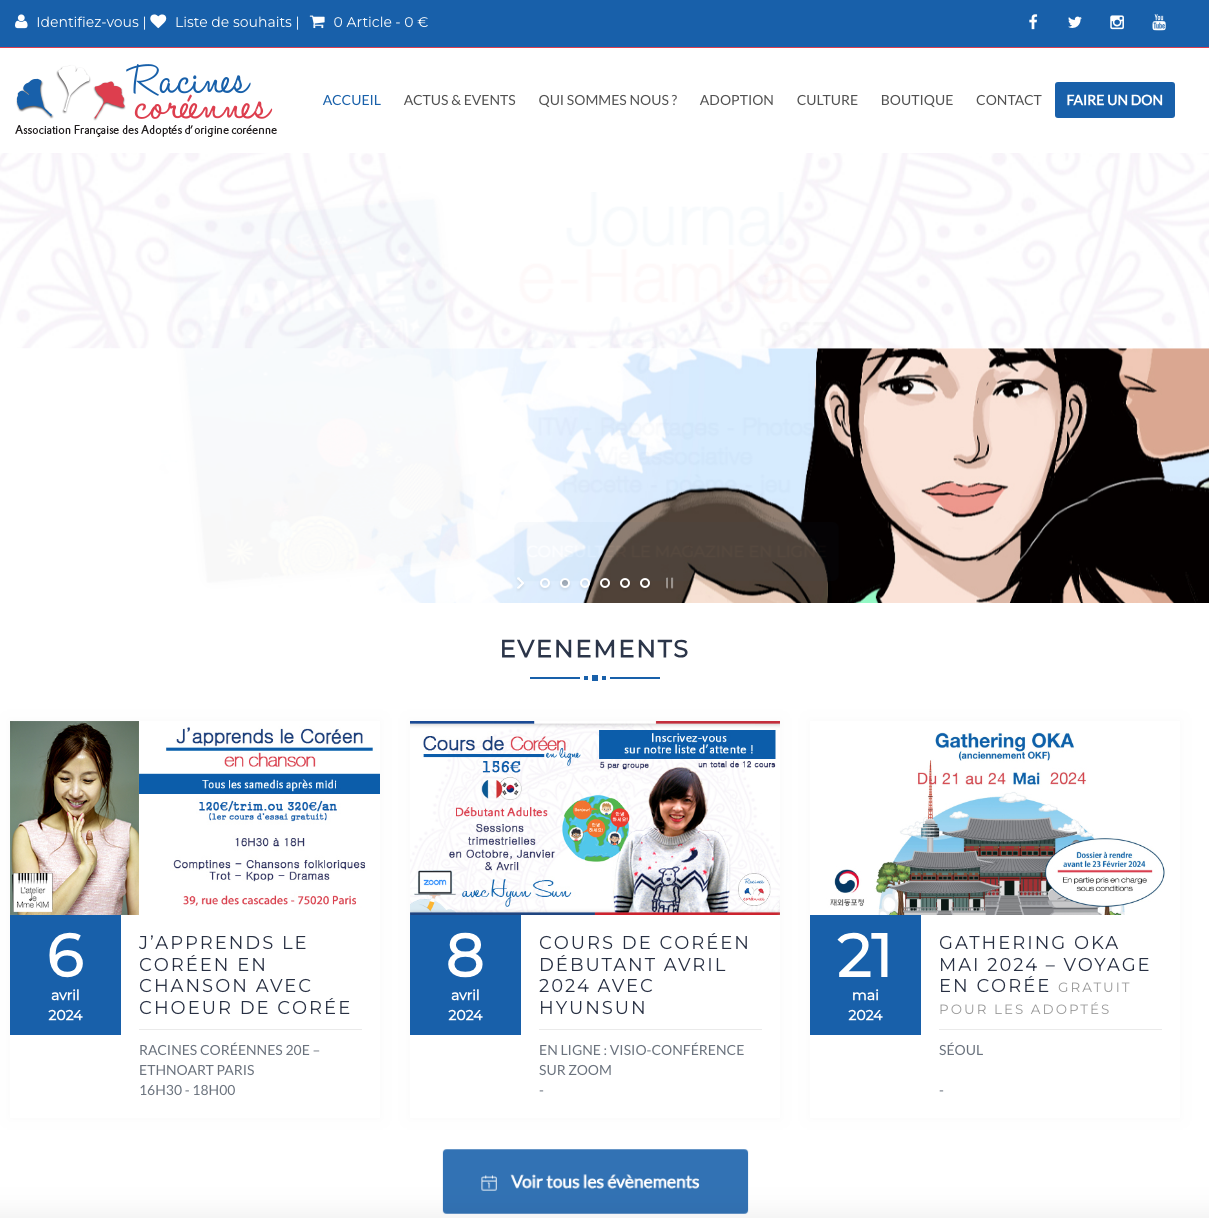The image size is (1209, 1218).
Task: Click 'EN LIGNE : VISIO-CONFÉRENCE SUR ZOOM' text
Action: (x=642, y=1060)
